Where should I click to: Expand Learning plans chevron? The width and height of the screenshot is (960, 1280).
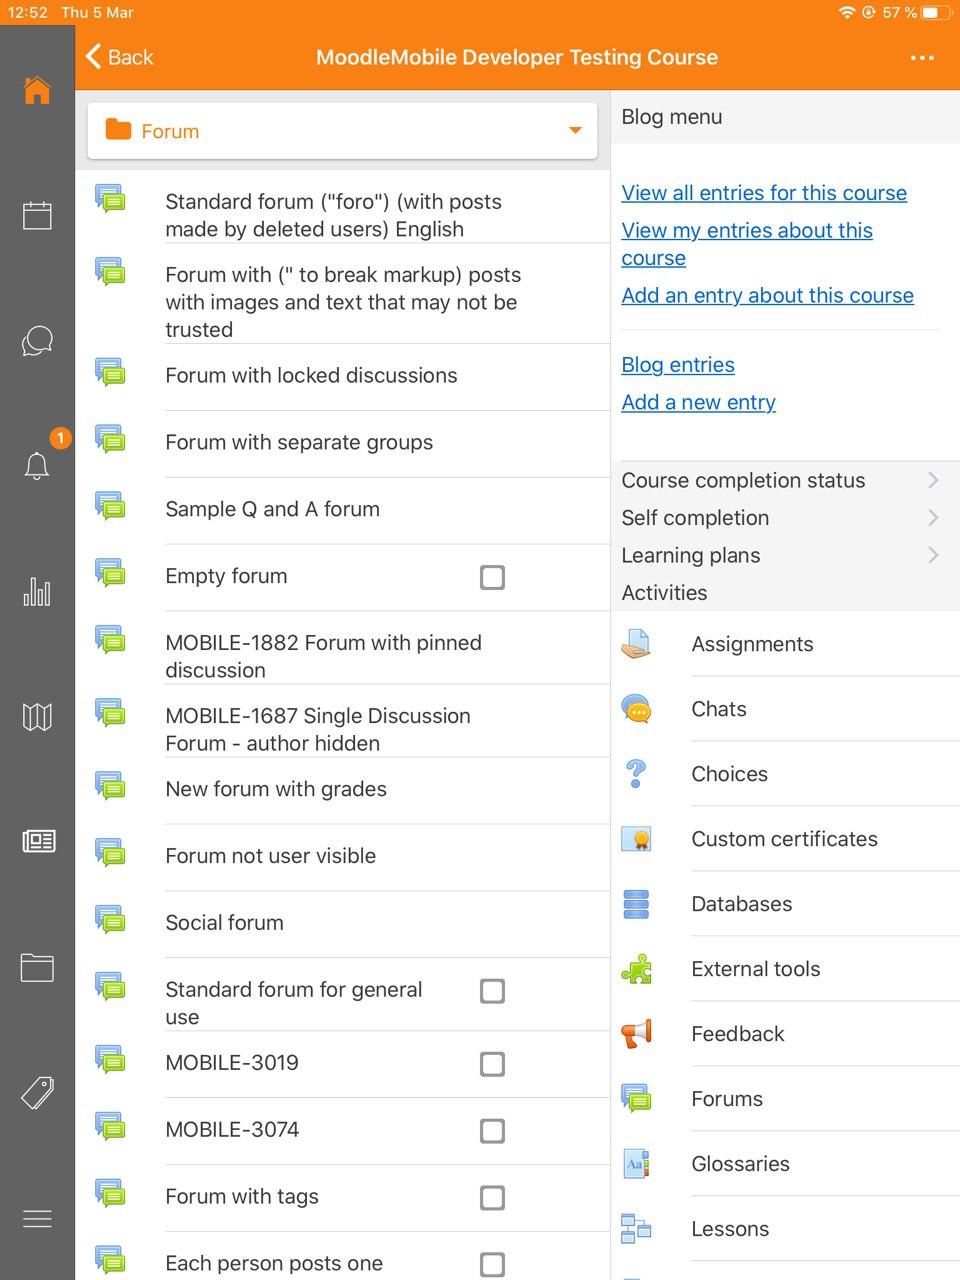tap(933, 555)
